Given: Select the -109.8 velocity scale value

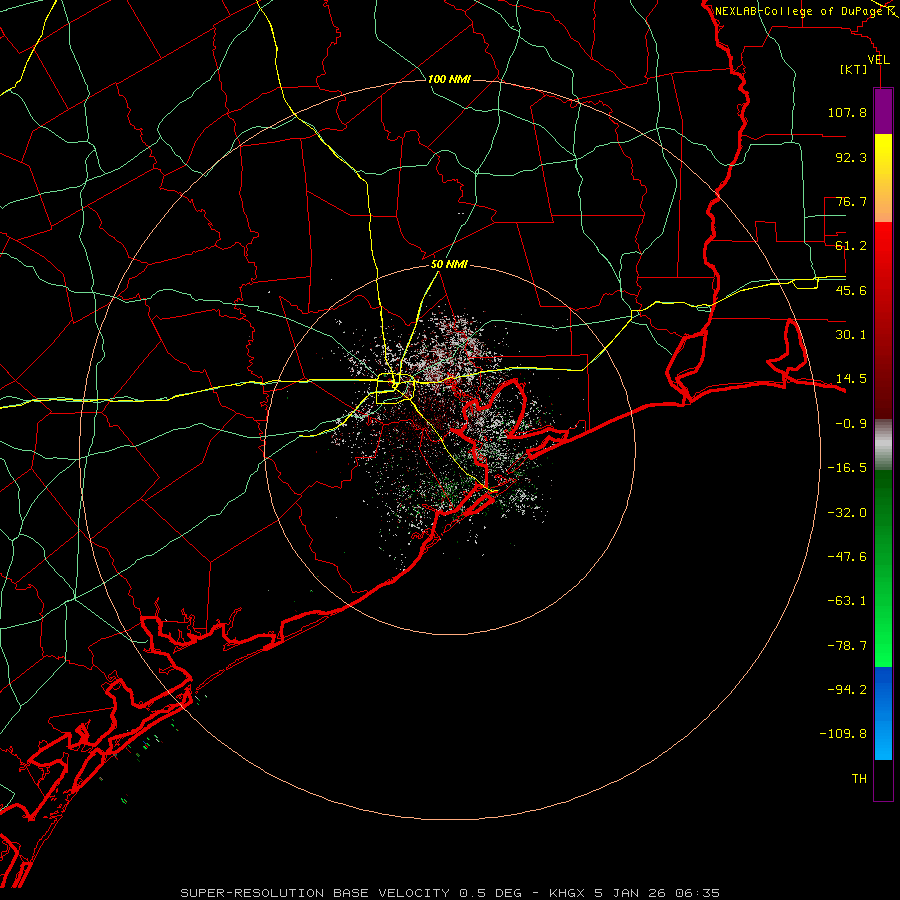Looking at the screenshot, I should click(843, 734).
